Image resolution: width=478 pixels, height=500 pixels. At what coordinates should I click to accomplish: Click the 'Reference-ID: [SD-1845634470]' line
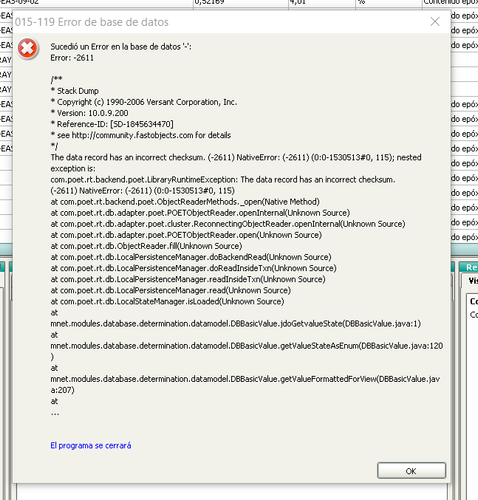(x=112, y=124)
